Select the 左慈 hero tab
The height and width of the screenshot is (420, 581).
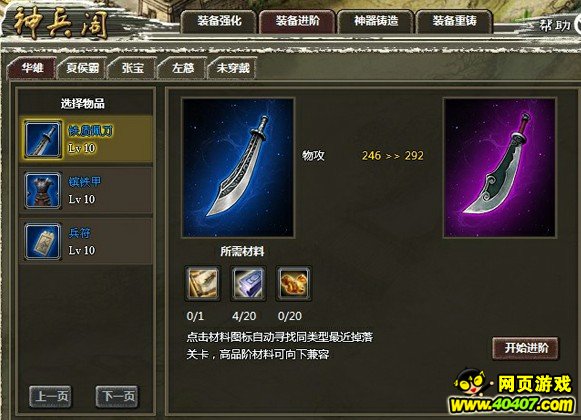click(x=183, y=68)
